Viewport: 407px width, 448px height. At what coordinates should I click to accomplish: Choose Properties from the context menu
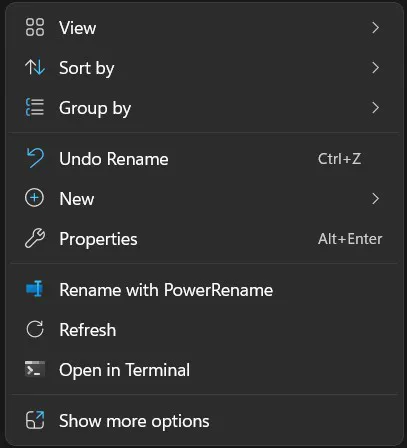coord(203,239)
